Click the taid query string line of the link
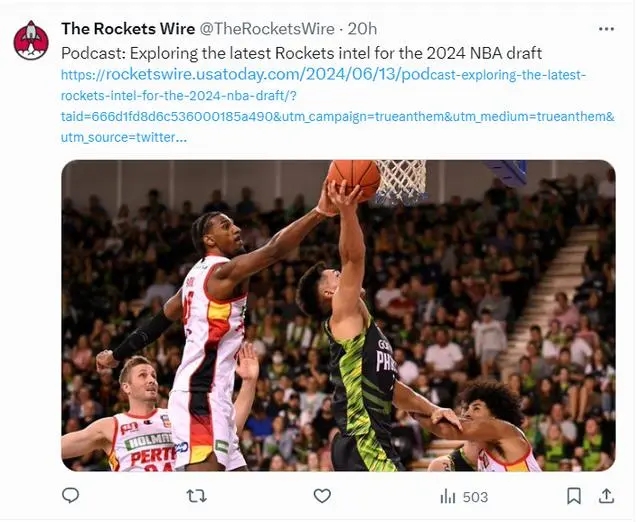 (337, 117)
